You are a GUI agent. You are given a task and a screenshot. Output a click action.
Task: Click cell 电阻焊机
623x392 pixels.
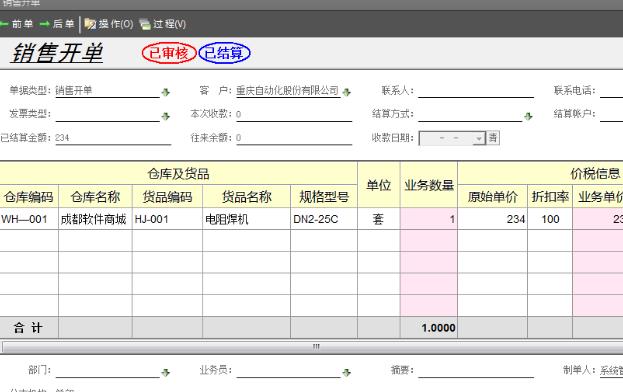coord(246,219)
